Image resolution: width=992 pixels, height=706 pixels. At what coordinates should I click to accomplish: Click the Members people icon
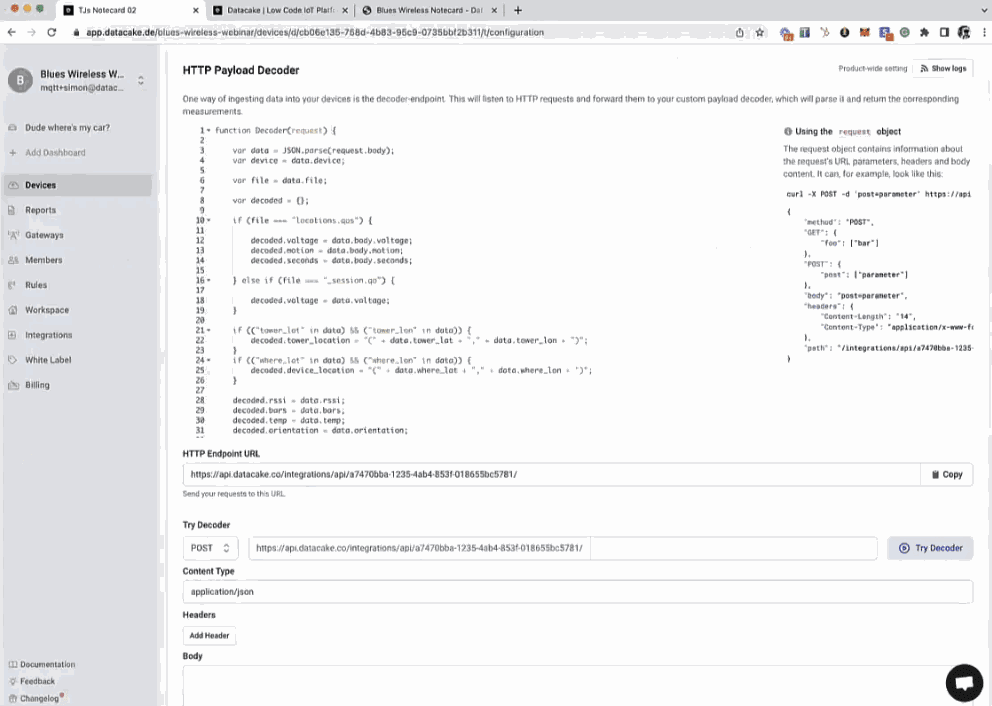click(x=13, y=260)
